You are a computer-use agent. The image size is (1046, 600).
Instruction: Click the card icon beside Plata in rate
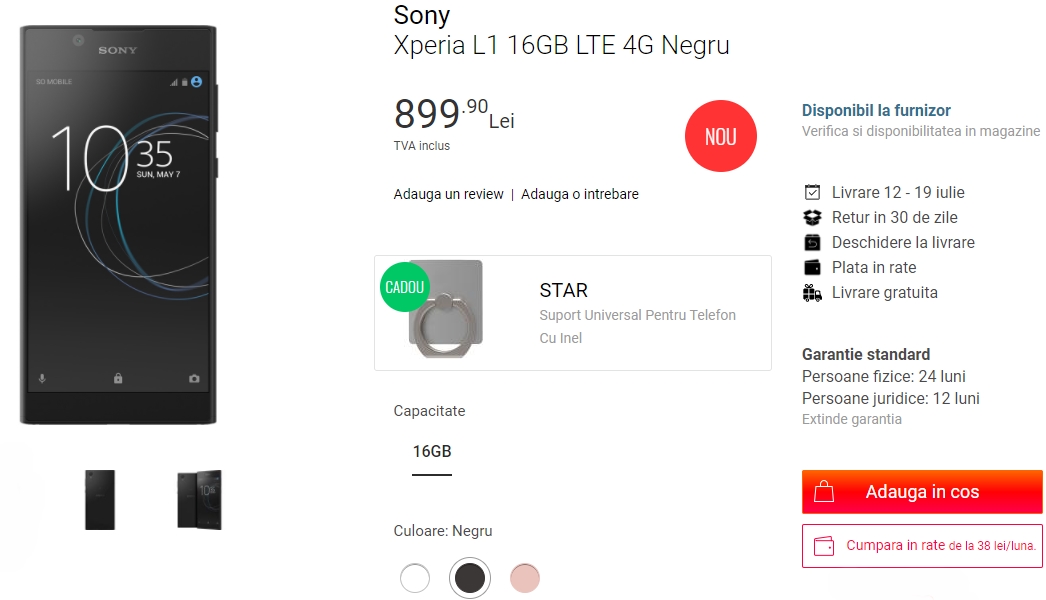[813, 266]
